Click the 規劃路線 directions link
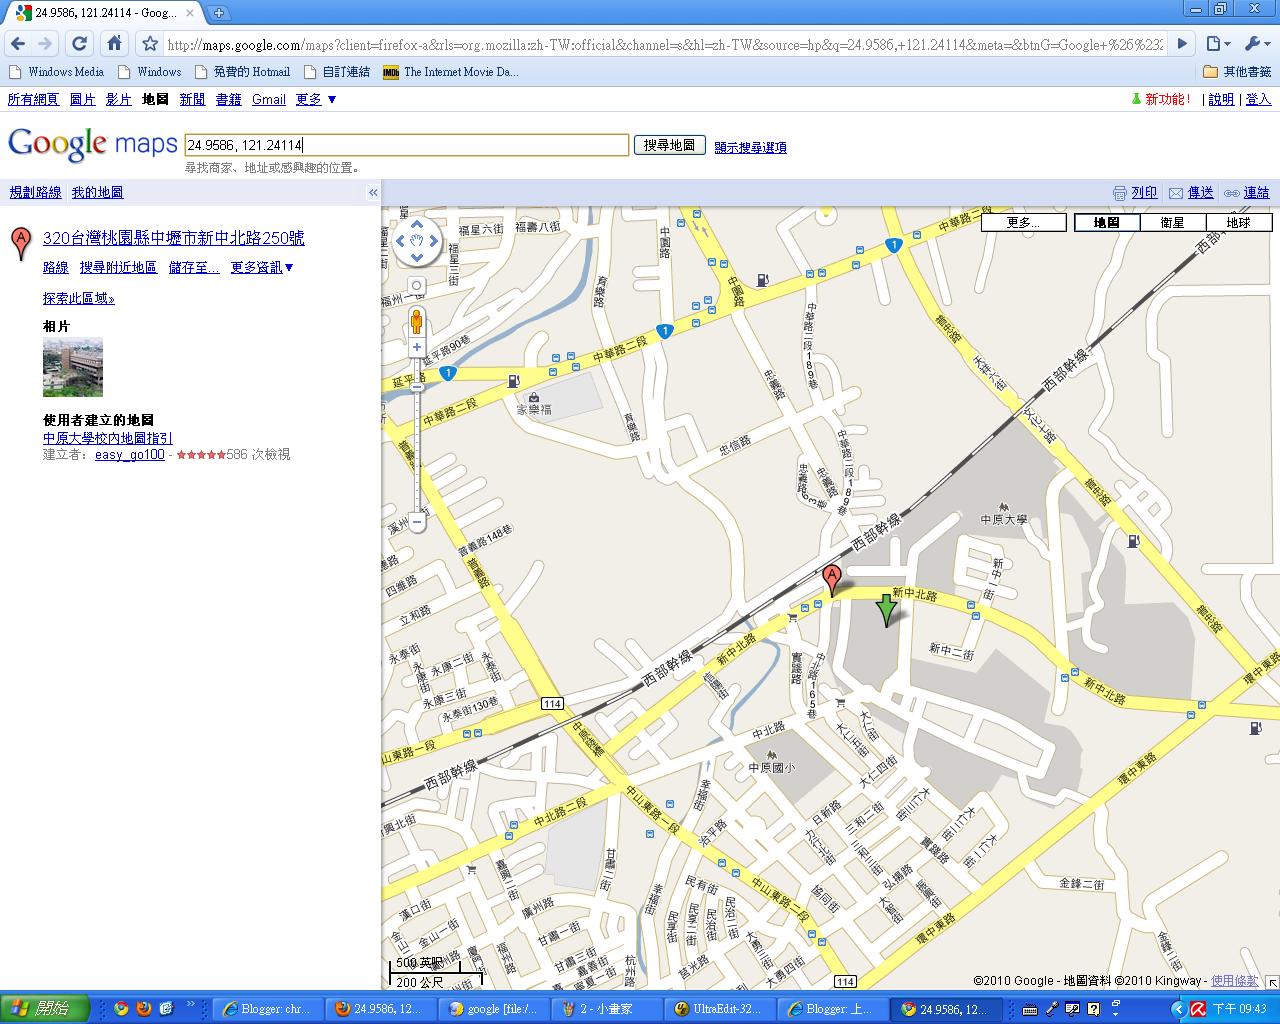 pyautogui.click(x=35, y=192)
